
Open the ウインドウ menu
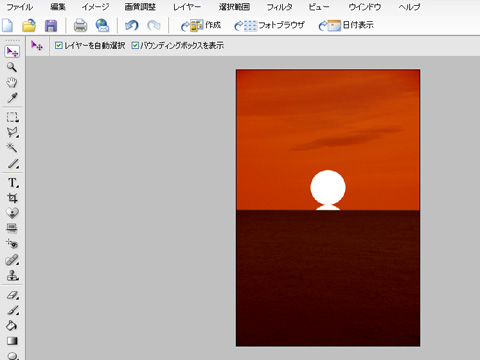coord(364,7)
